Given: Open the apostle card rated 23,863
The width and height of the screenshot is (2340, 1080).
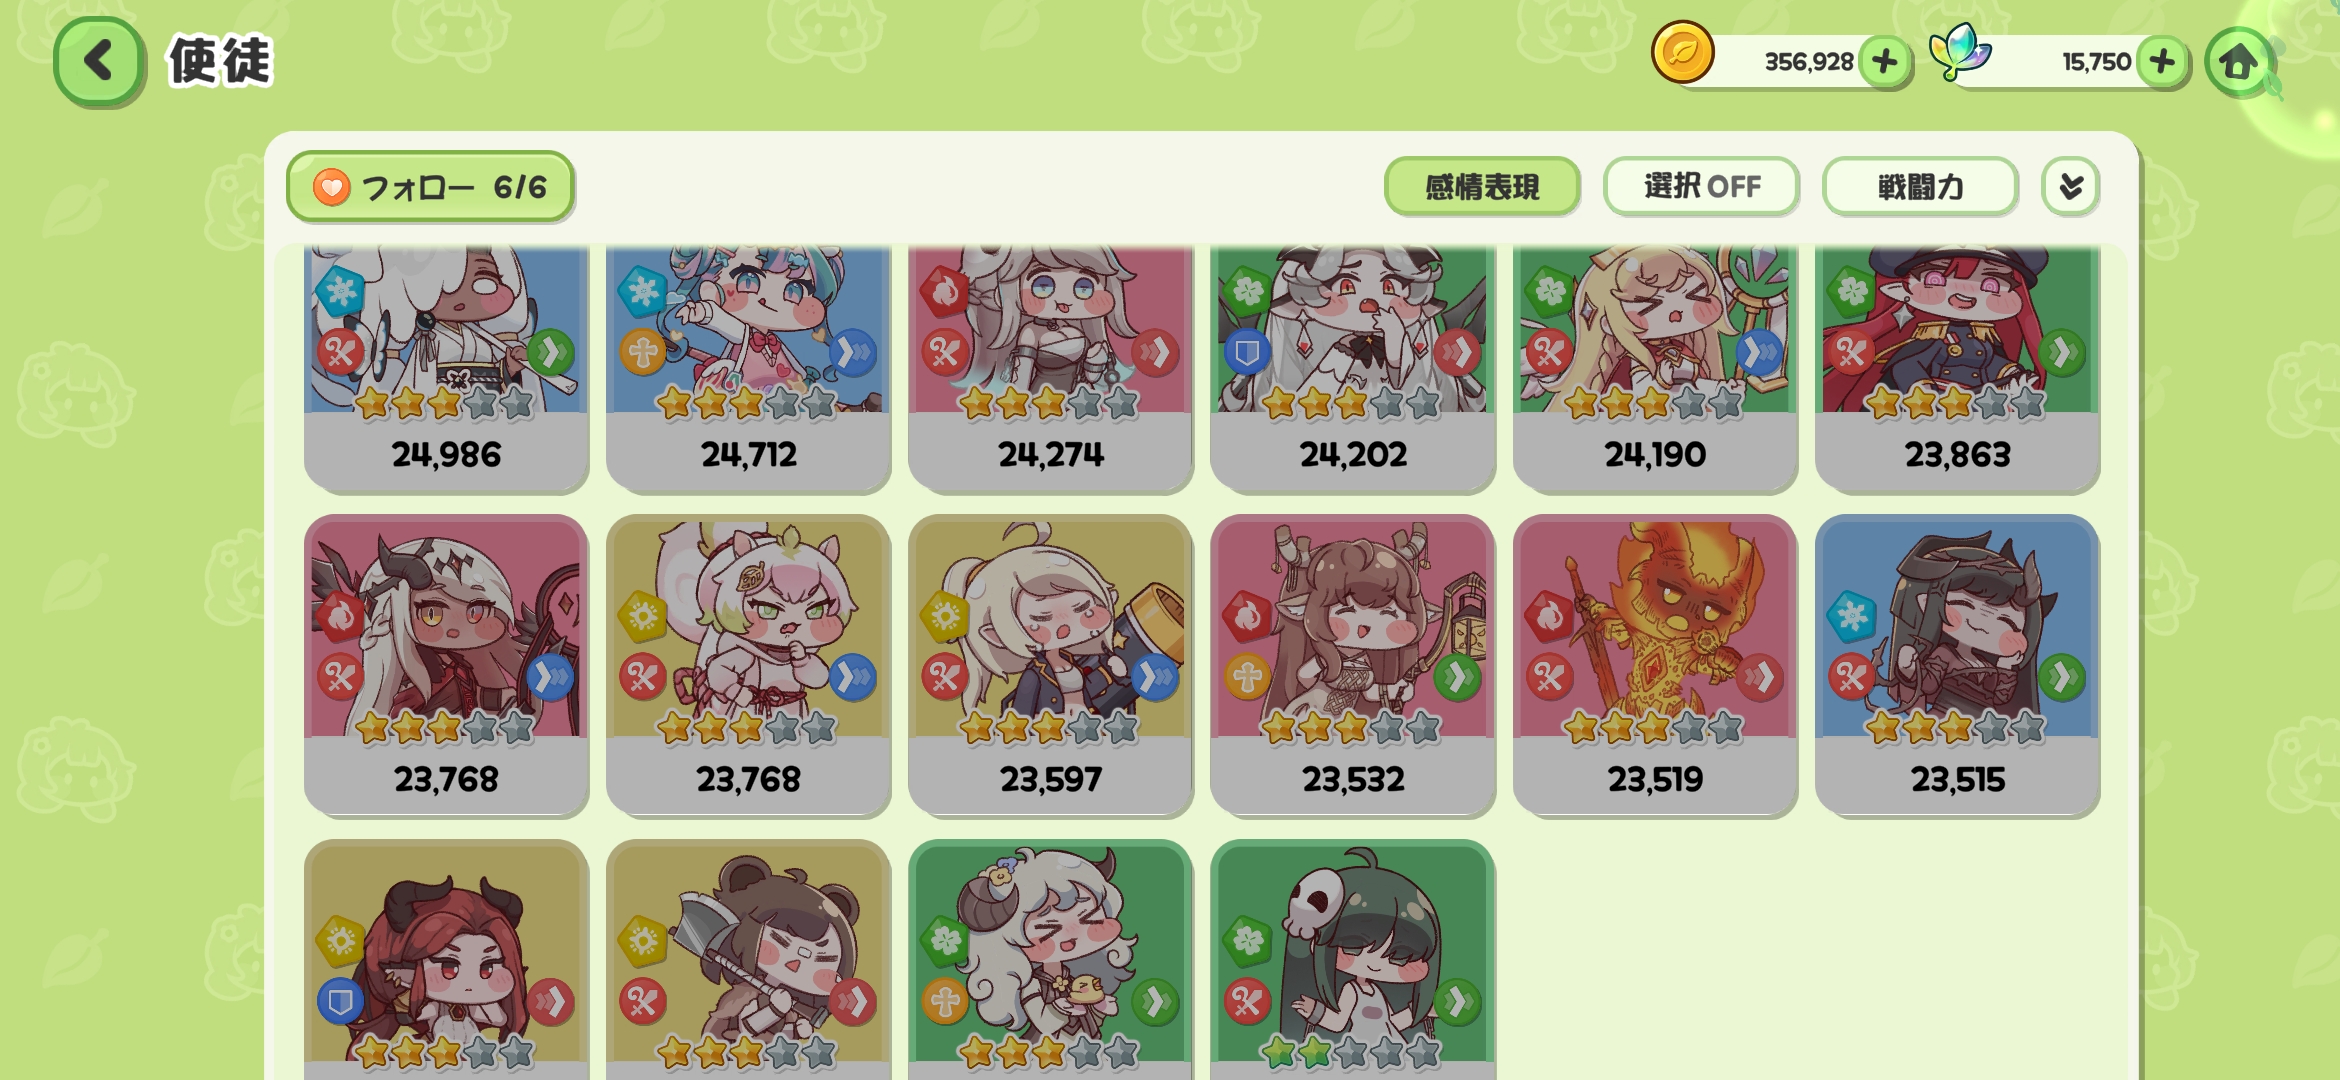Looking at the screenshot, I should [x=1957, y=368].
